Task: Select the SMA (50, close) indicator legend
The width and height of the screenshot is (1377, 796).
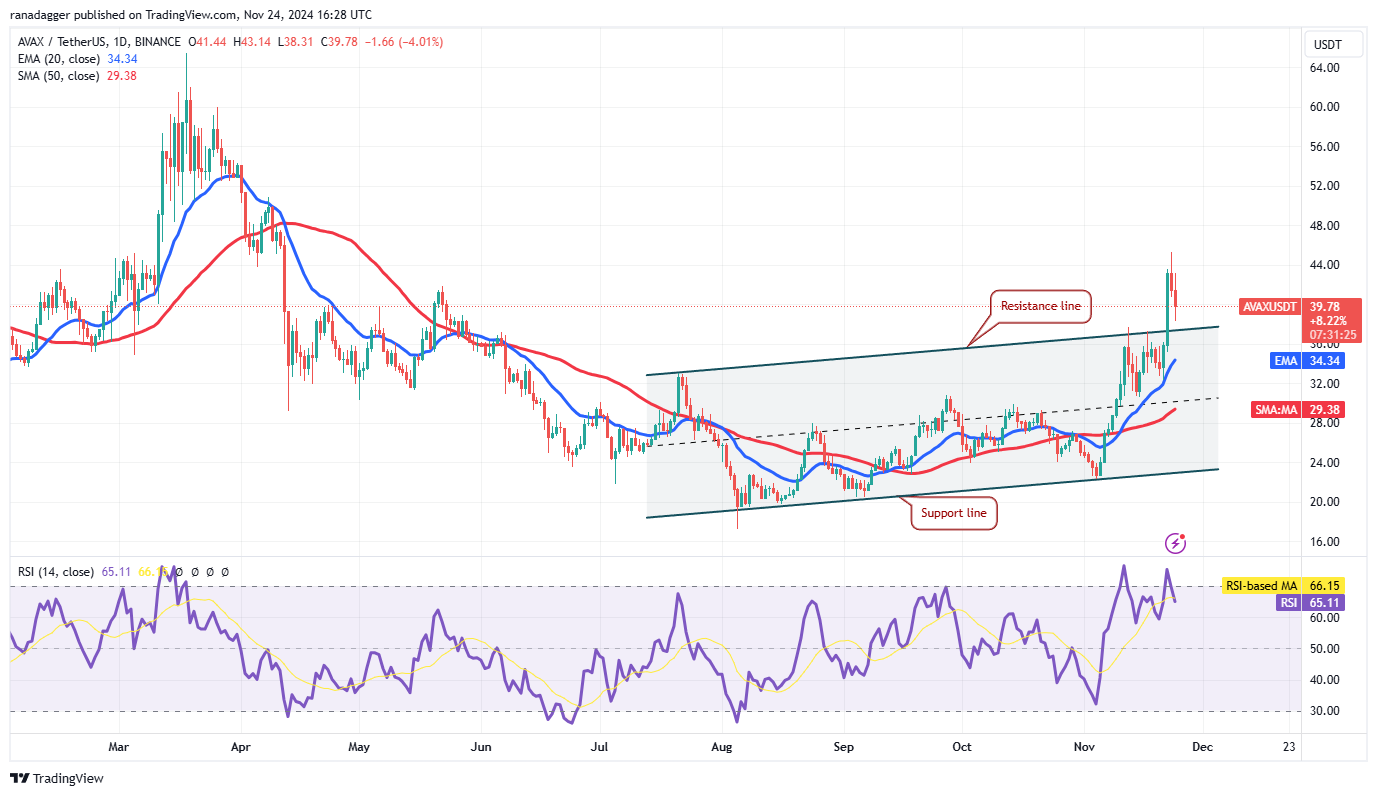Action: (x=56, y=75)
